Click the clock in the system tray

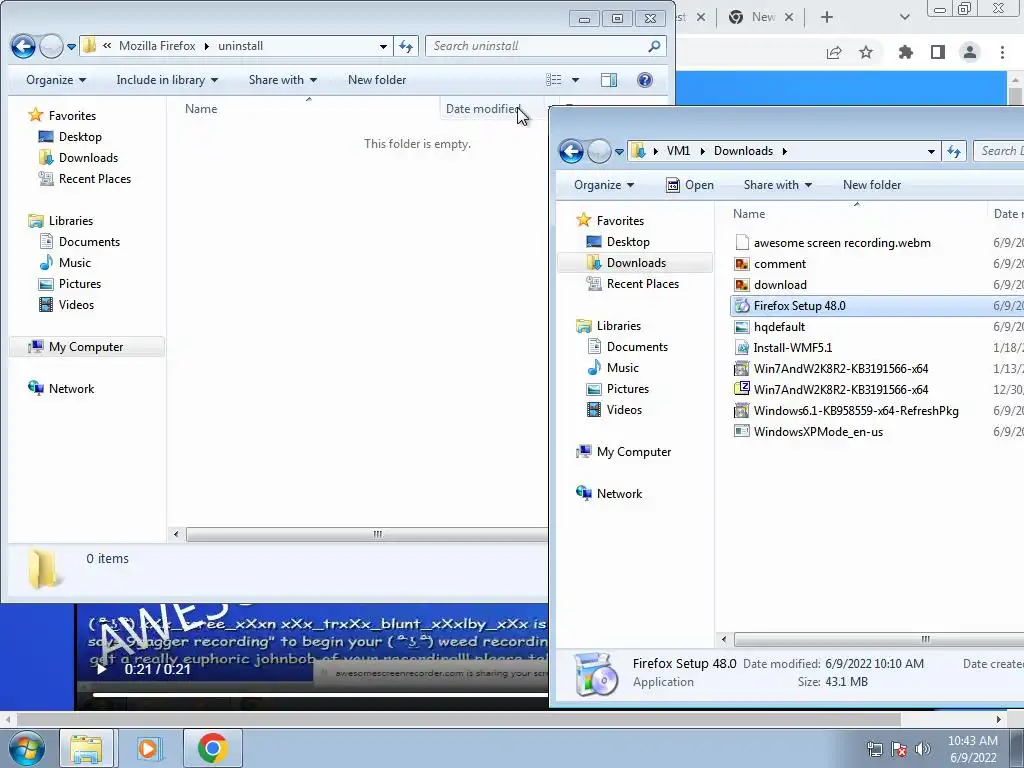pyautogui.click(x=973, y=749)
